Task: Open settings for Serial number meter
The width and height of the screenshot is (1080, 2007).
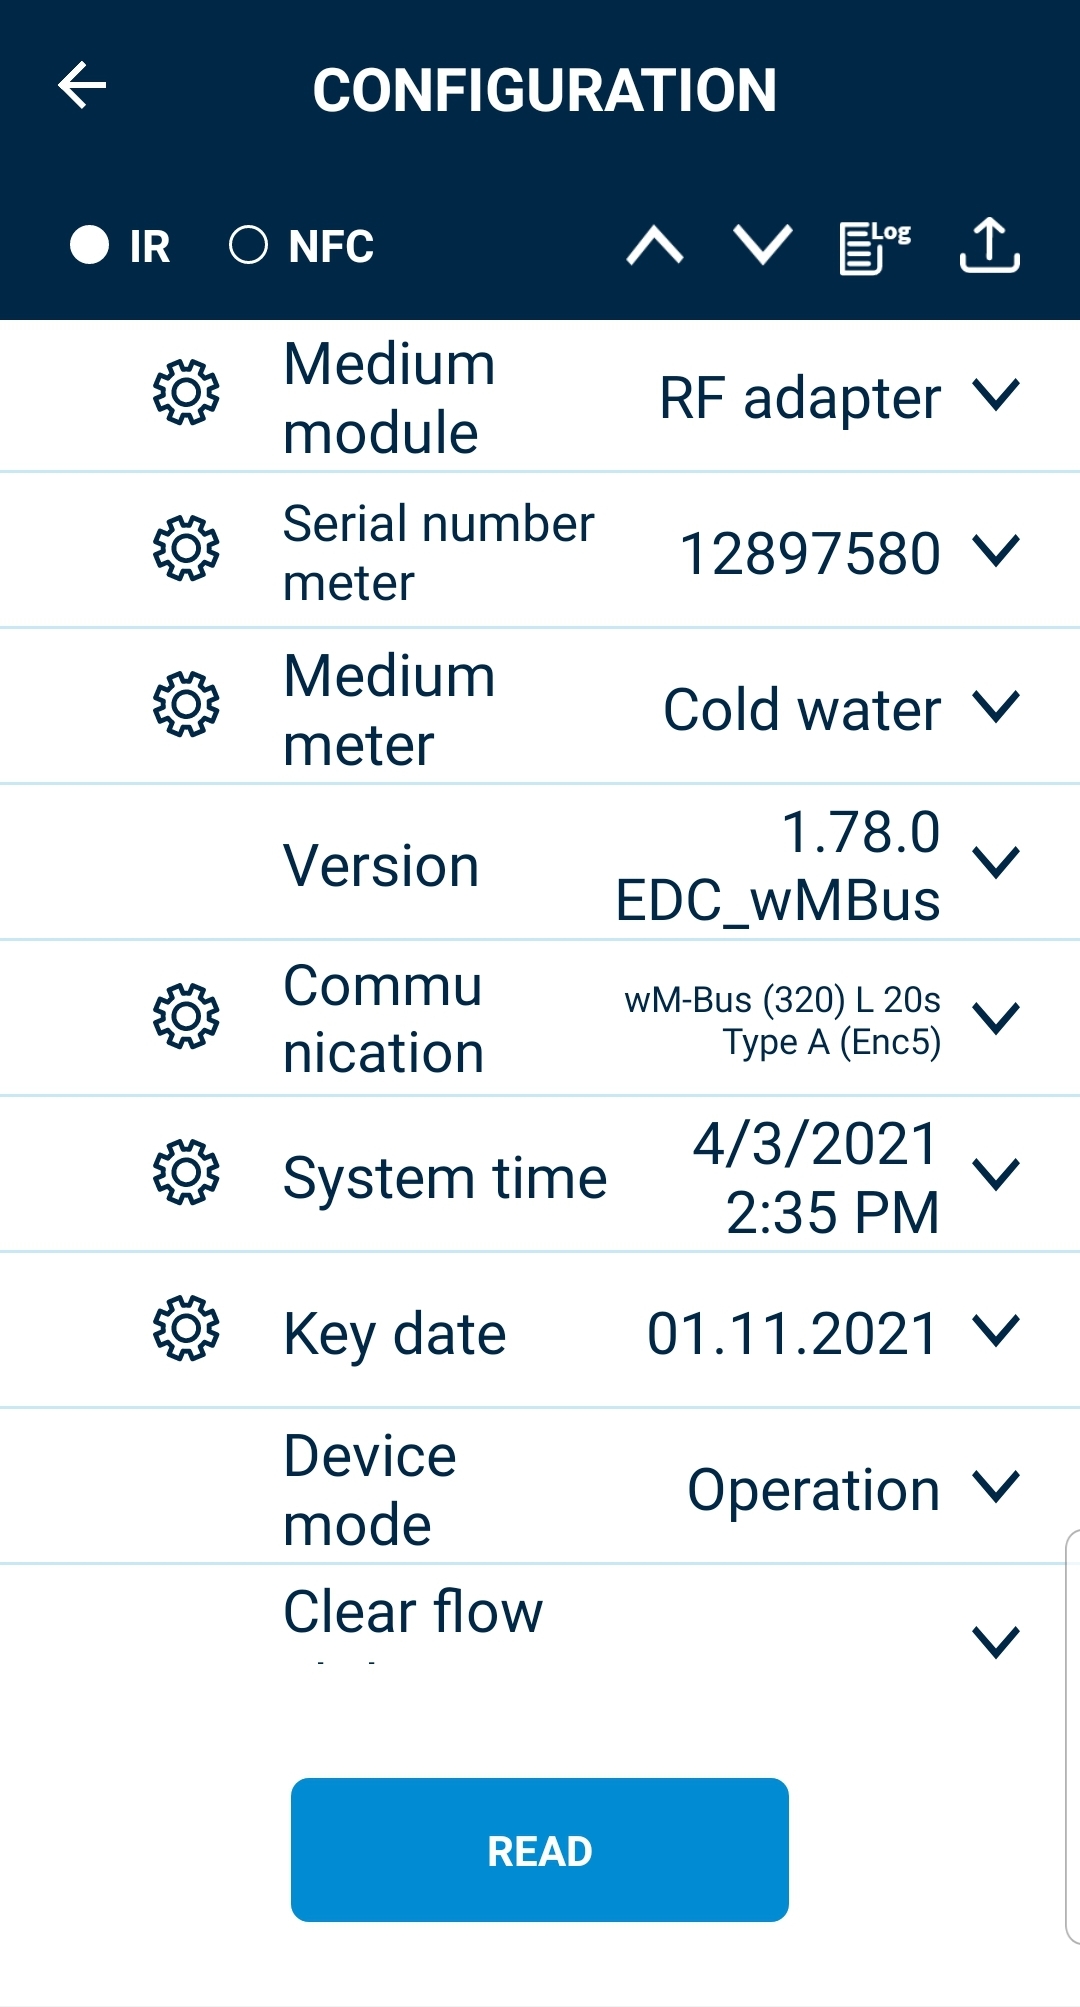Action: click(x=185, y=549)
